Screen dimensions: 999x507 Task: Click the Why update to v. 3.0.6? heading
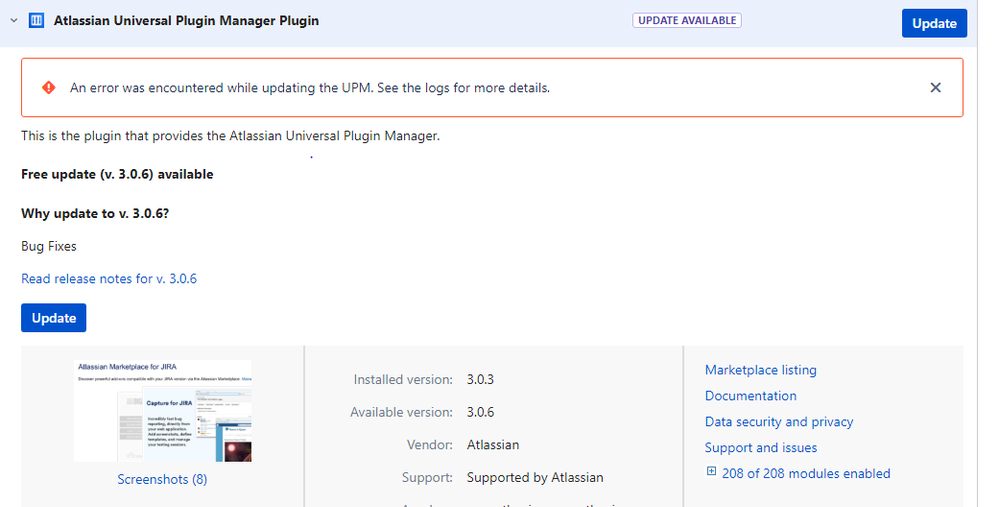(x=95, y=214)
